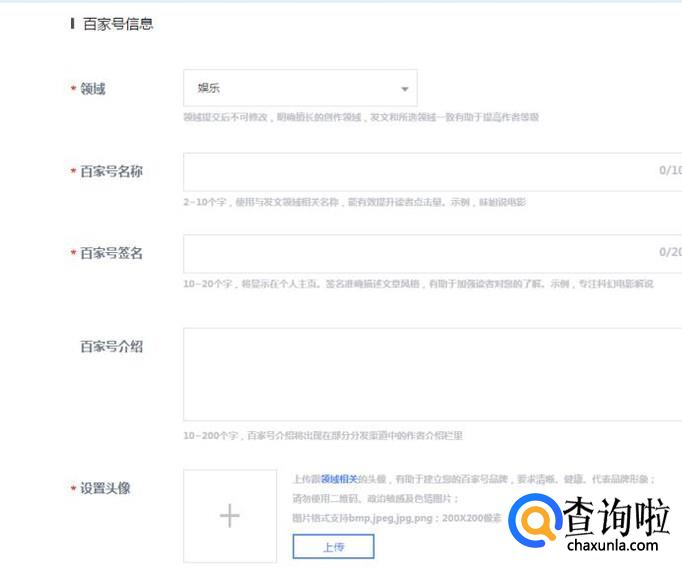Click the 10~200个字 hint under 介绍

point(322,436)
